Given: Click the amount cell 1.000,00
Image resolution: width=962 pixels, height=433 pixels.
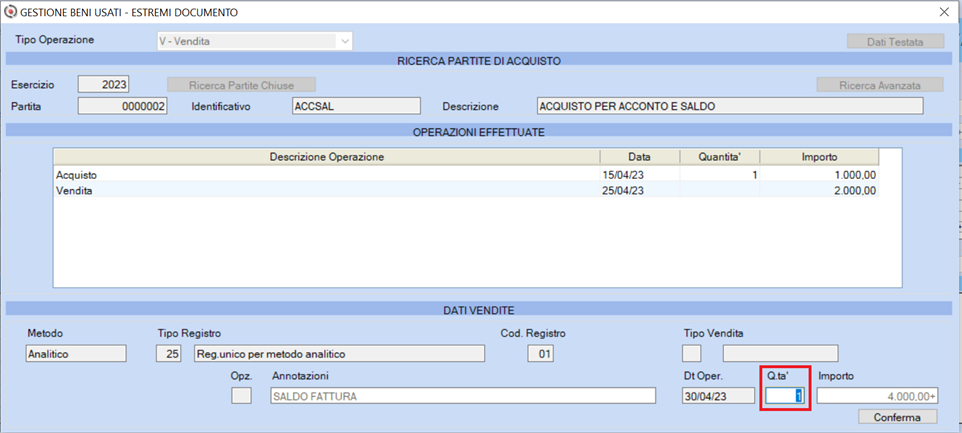Looking at the screenshot, I should [819, 175].
